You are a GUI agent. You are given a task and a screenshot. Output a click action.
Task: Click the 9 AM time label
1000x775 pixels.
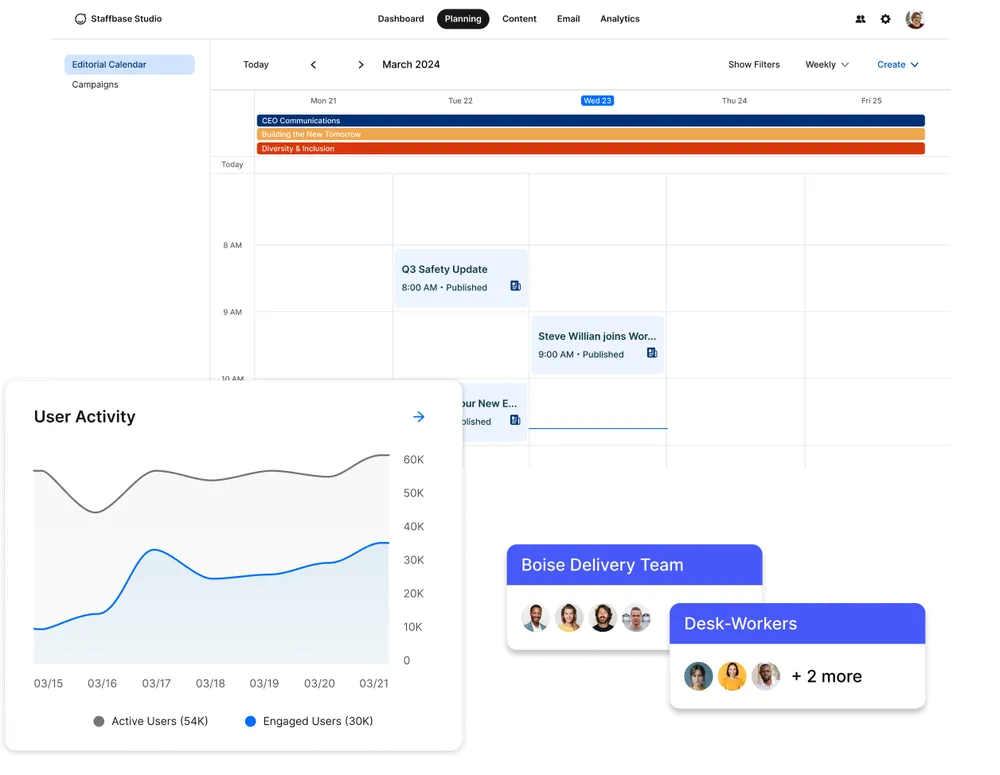pos(232,312)
